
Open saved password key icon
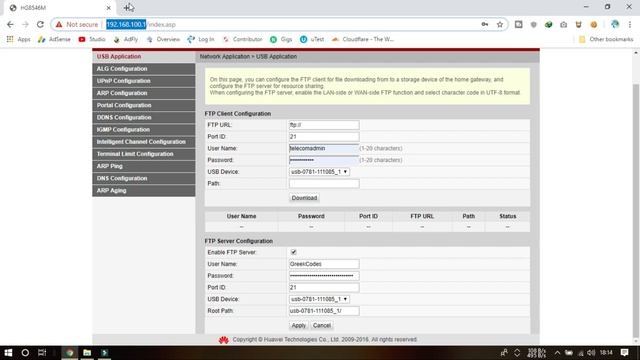click(x=484, y=24)
